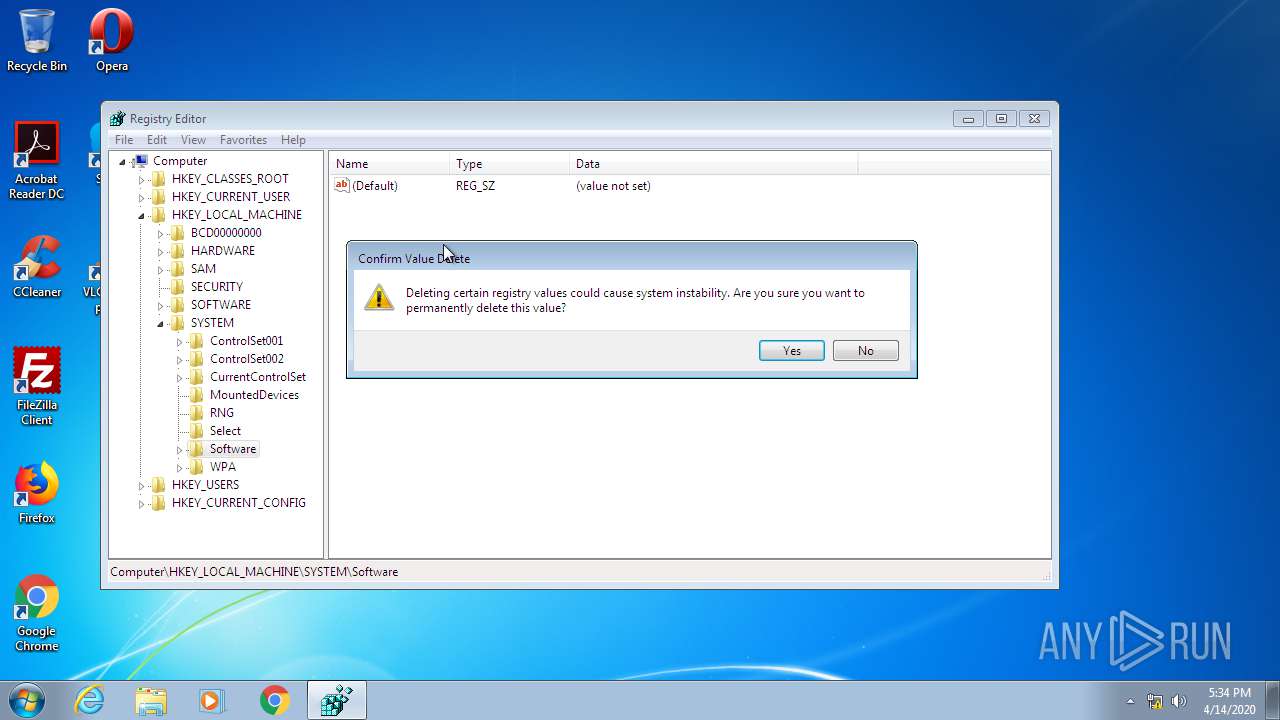Click the Select key folder icon
The height and width of the screenshot is (720, 1280).
click(x=196, y=431)
